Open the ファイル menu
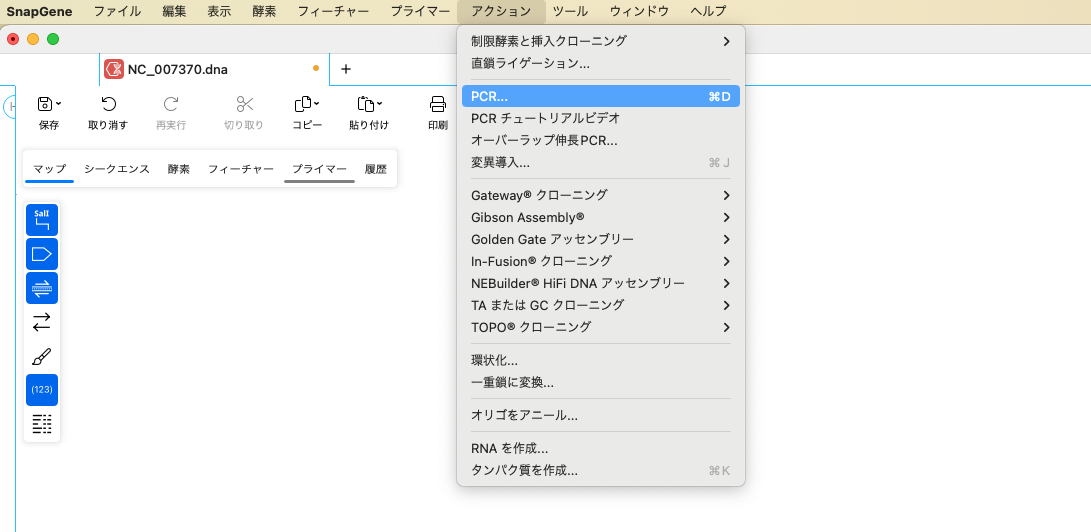1091x532 pixels. click(x=117, y=11)
